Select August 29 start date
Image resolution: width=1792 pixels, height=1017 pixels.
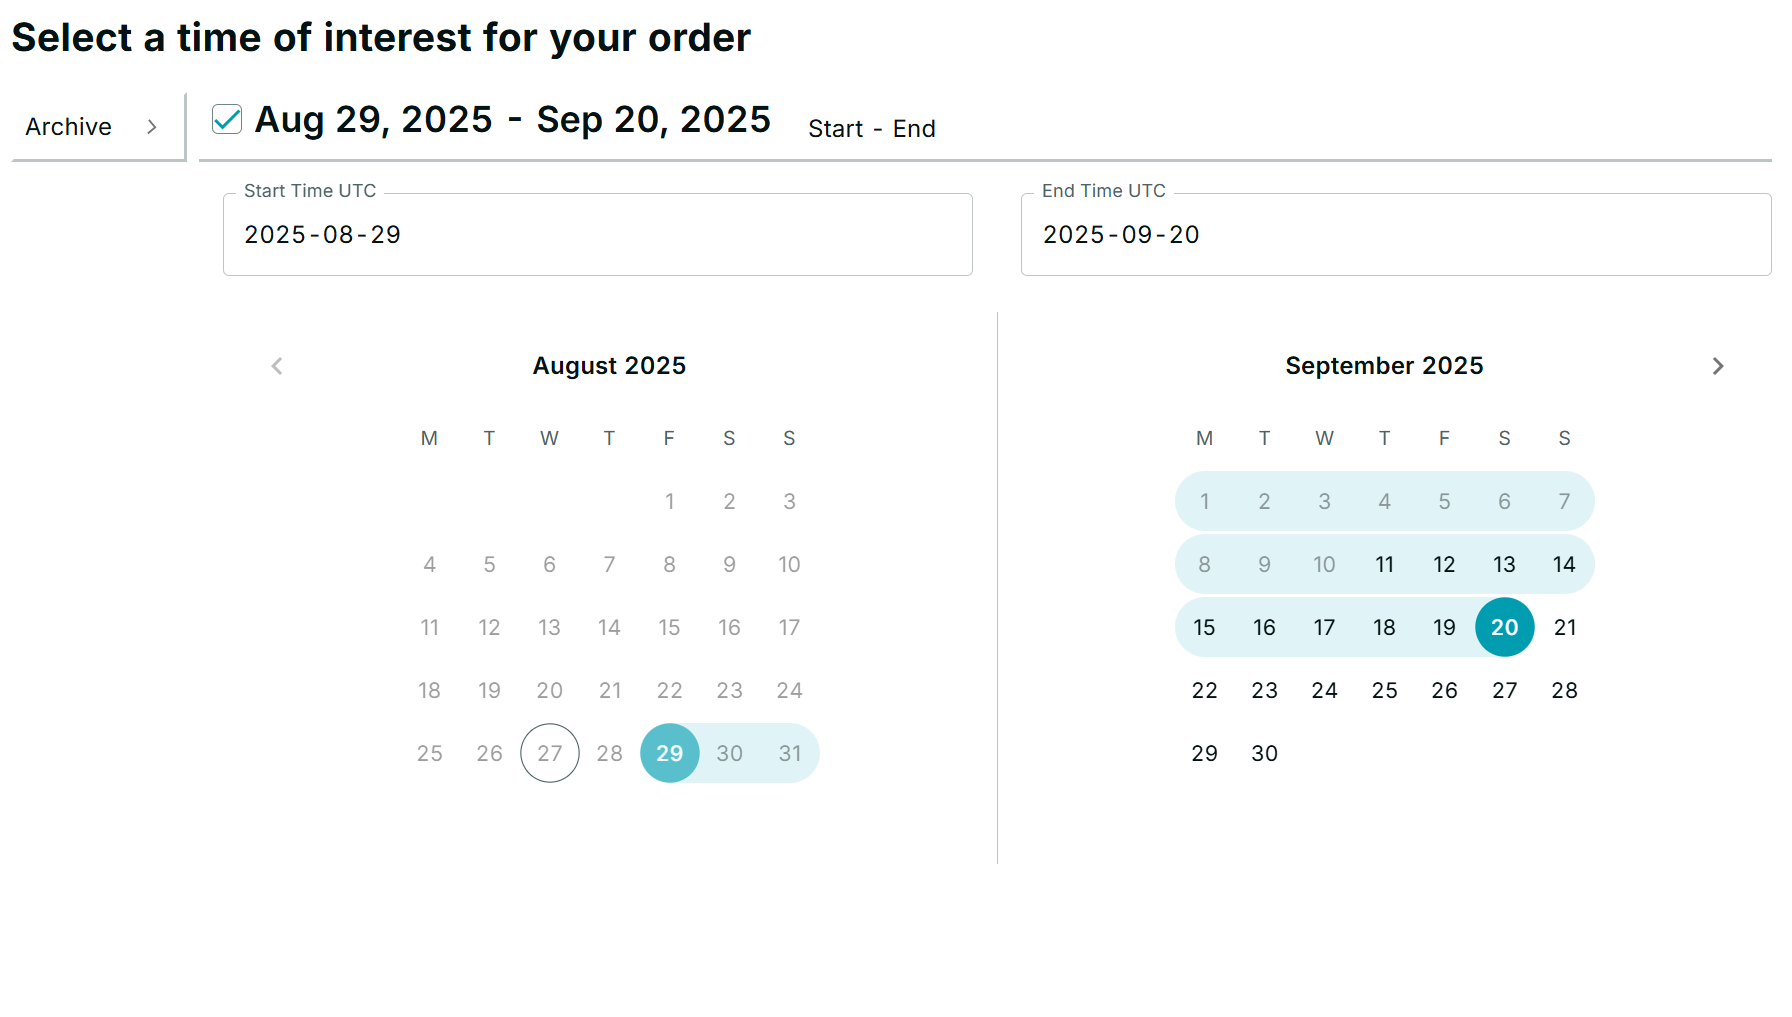(669, 753)
